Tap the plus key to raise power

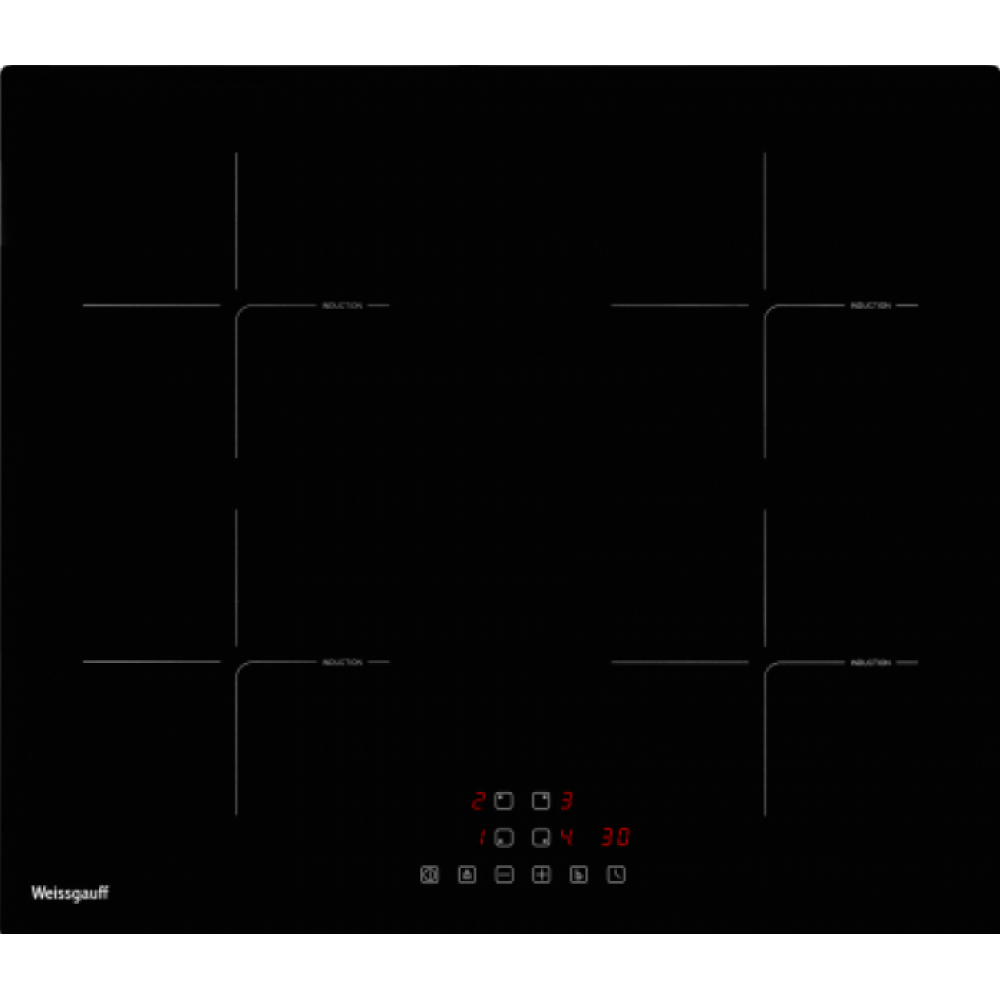tap(541, 874)
